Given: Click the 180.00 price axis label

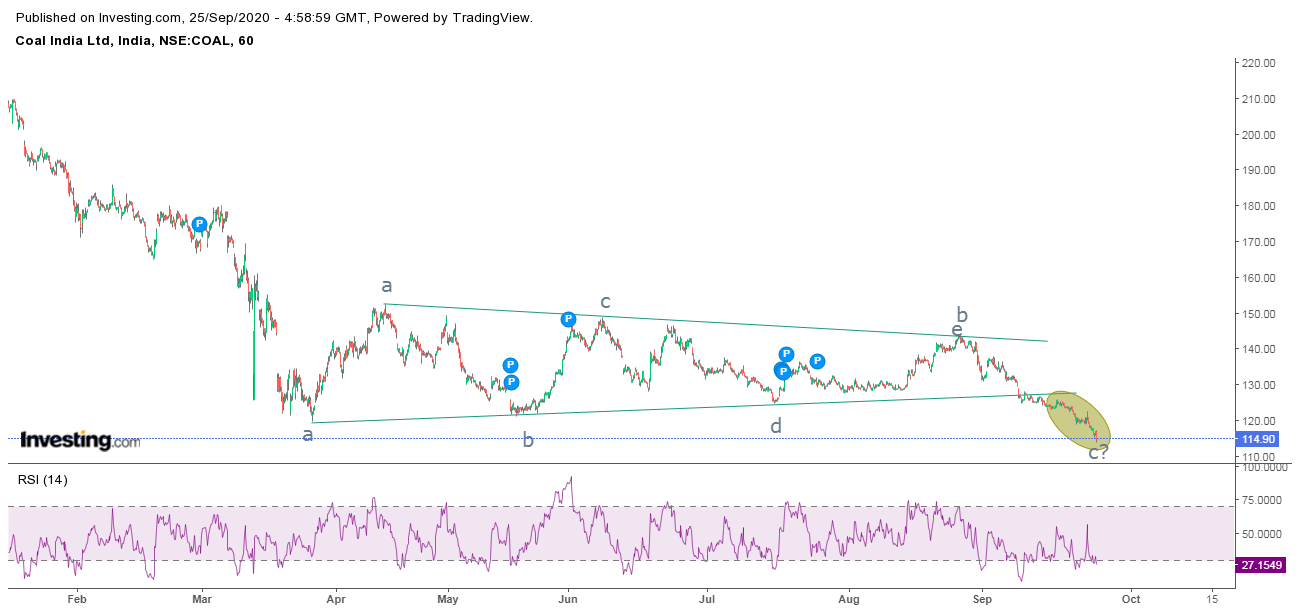Looking at the screenshot, I should coord(1259,206).
